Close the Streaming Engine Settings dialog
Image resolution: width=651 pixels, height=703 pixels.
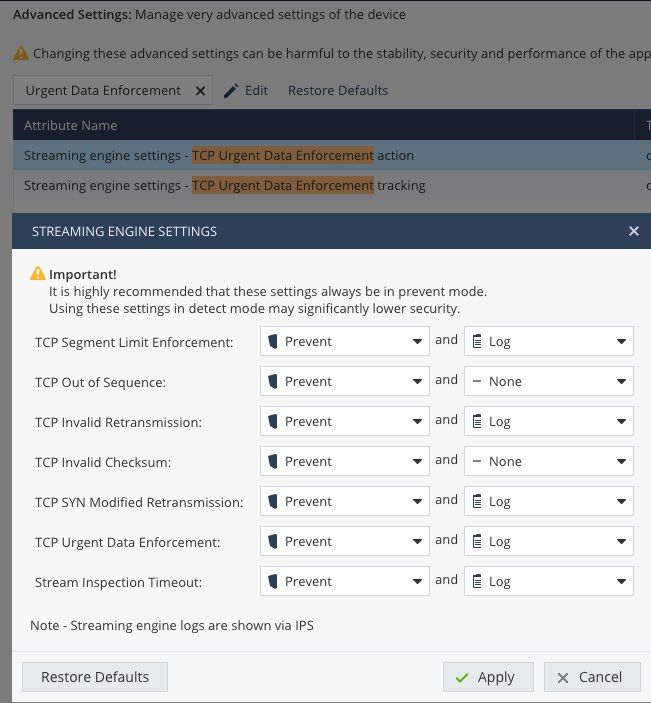(x=634, y=231)
